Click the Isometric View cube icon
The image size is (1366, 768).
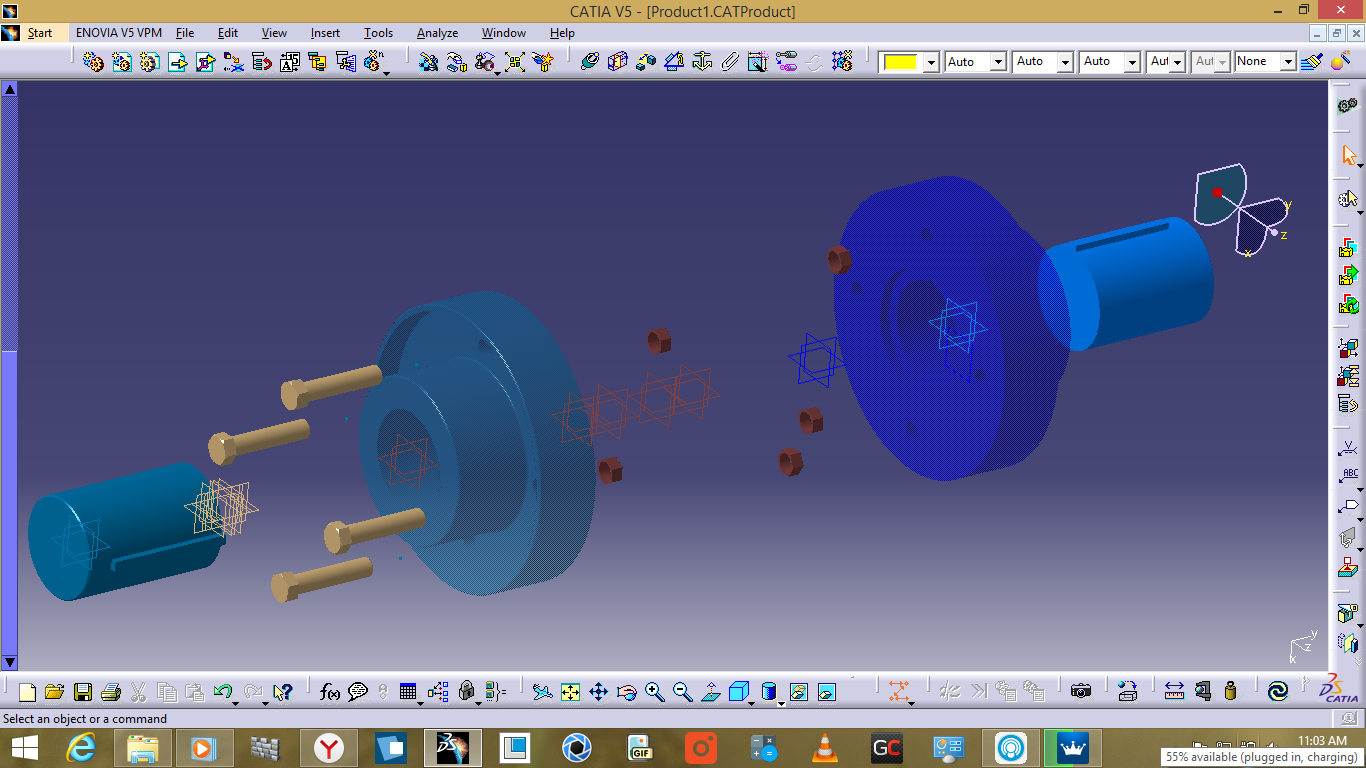739,691
